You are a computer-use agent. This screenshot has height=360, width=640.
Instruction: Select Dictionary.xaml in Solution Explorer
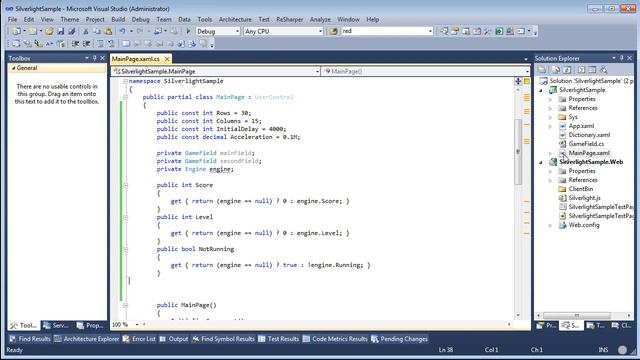(589, 135)
